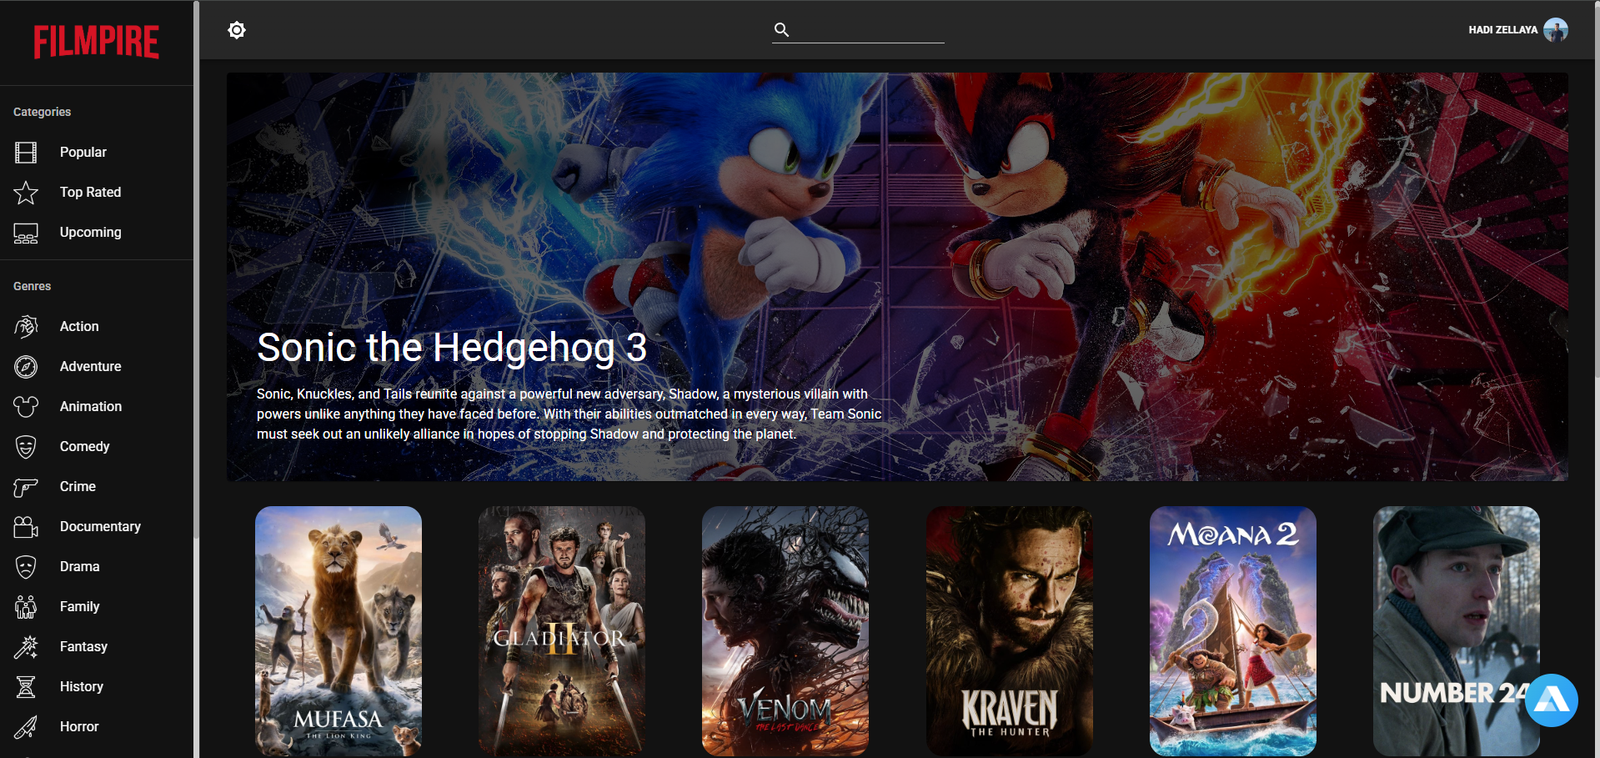Select the Crime gun icon
This screenshot has height=758, width=1600.
pyautogui.click(x=26, y=487)
